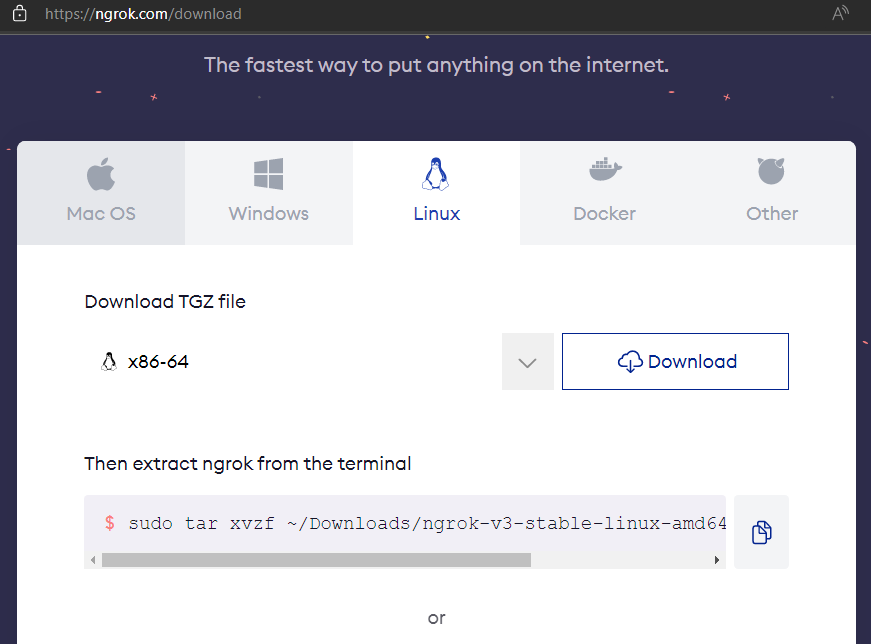Select the Docker tab label
Screen dimensions: 871x644
click(604, 213)
